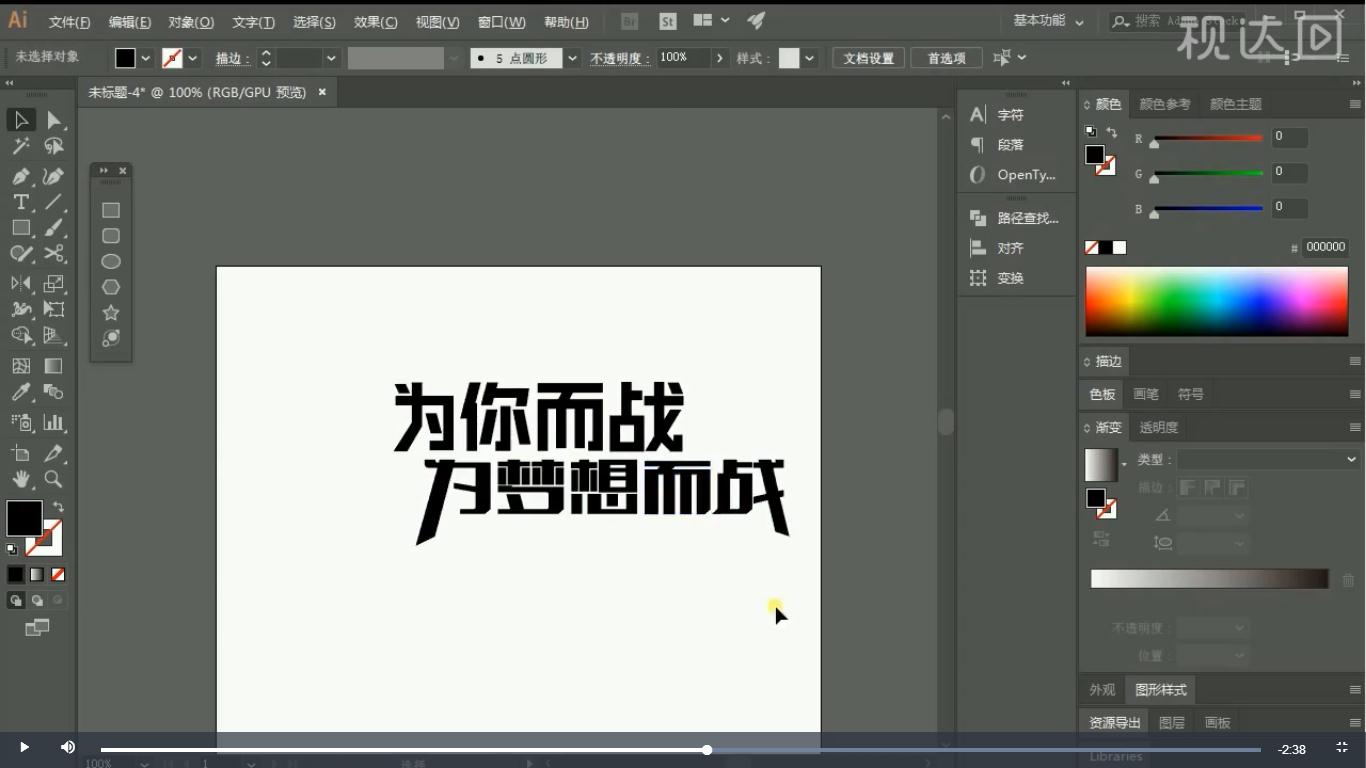1366x768 pixels.
Task: Select the Type tool
Action: pos(21,201)
